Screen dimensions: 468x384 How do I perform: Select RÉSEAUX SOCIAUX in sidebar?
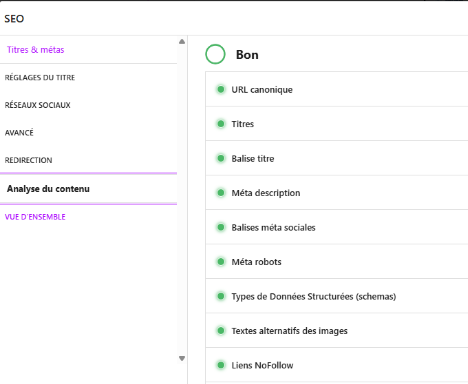(x=38, y=105)
